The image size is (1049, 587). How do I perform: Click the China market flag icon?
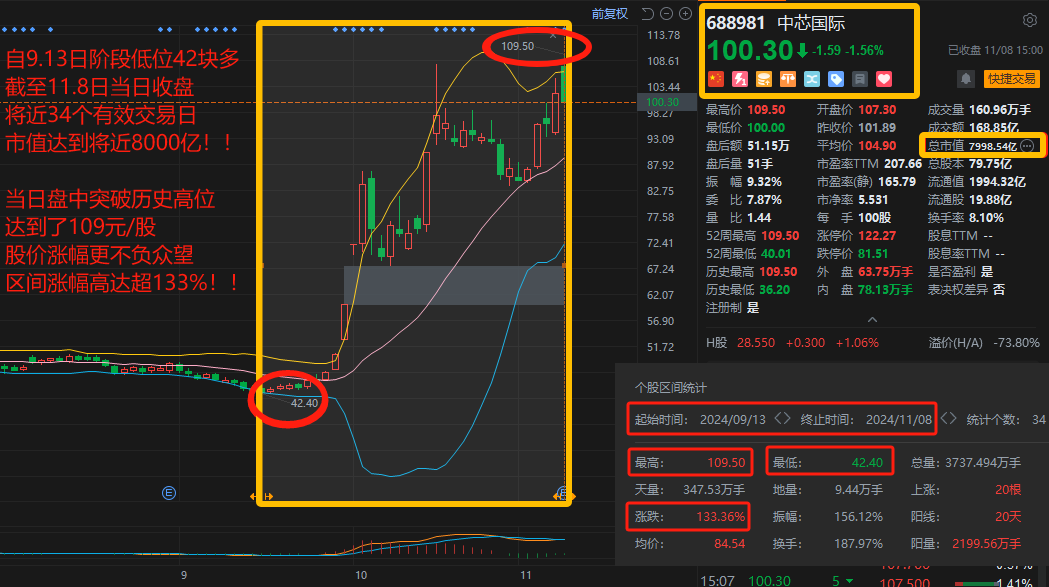pos(715,79)
